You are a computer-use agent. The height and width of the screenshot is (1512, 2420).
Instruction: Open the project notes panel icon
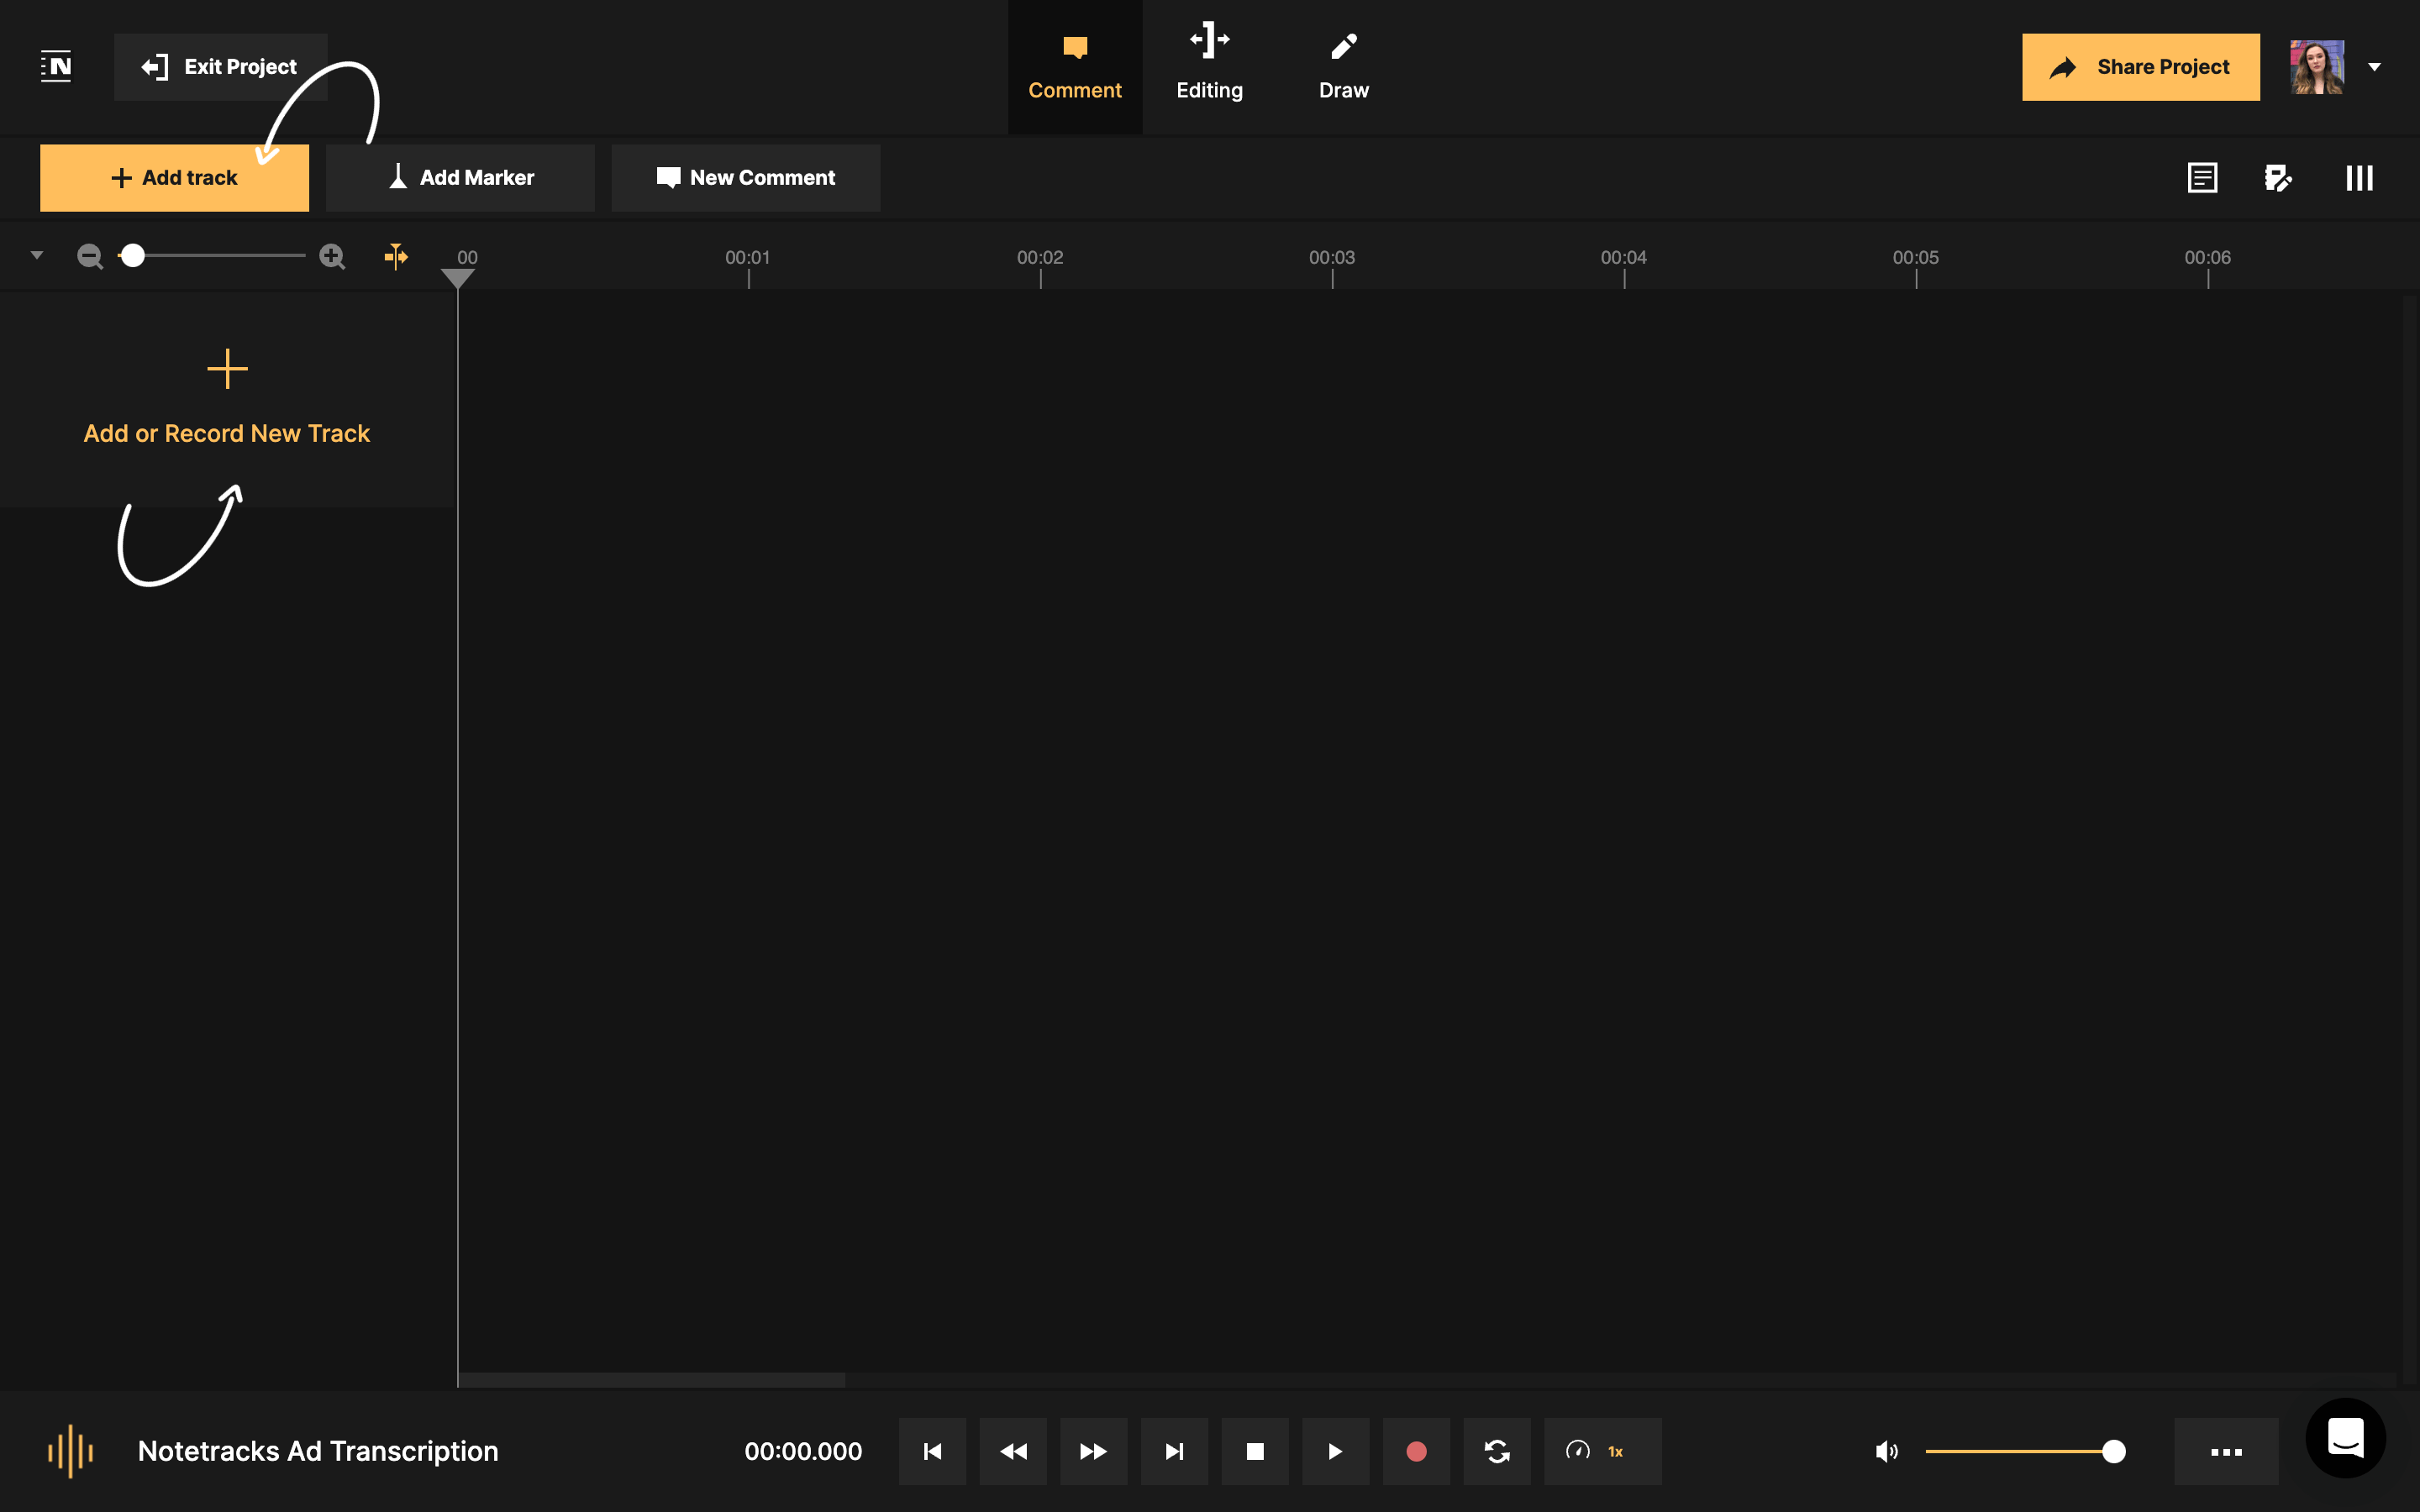(x=2201, y=177)
